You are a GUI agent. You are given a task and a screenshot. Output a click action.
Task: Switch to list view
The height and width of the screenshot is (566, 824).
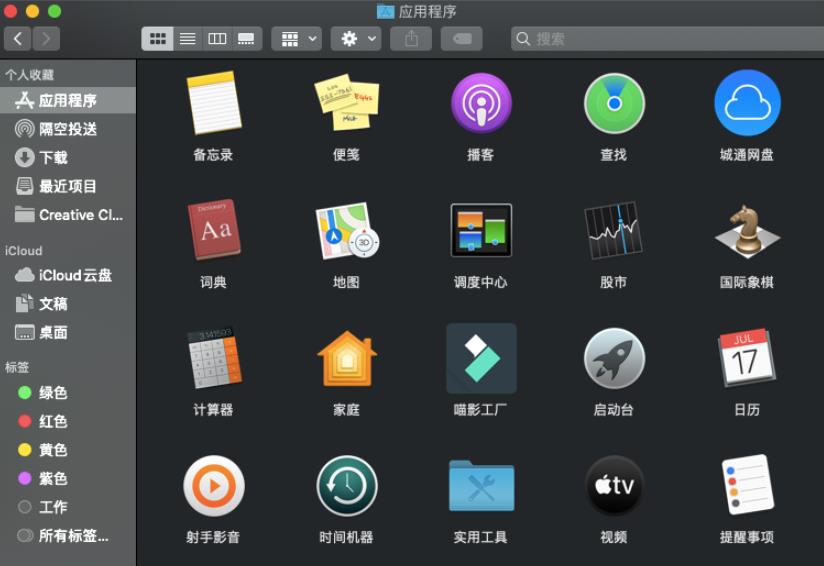[x=188, y=39]
